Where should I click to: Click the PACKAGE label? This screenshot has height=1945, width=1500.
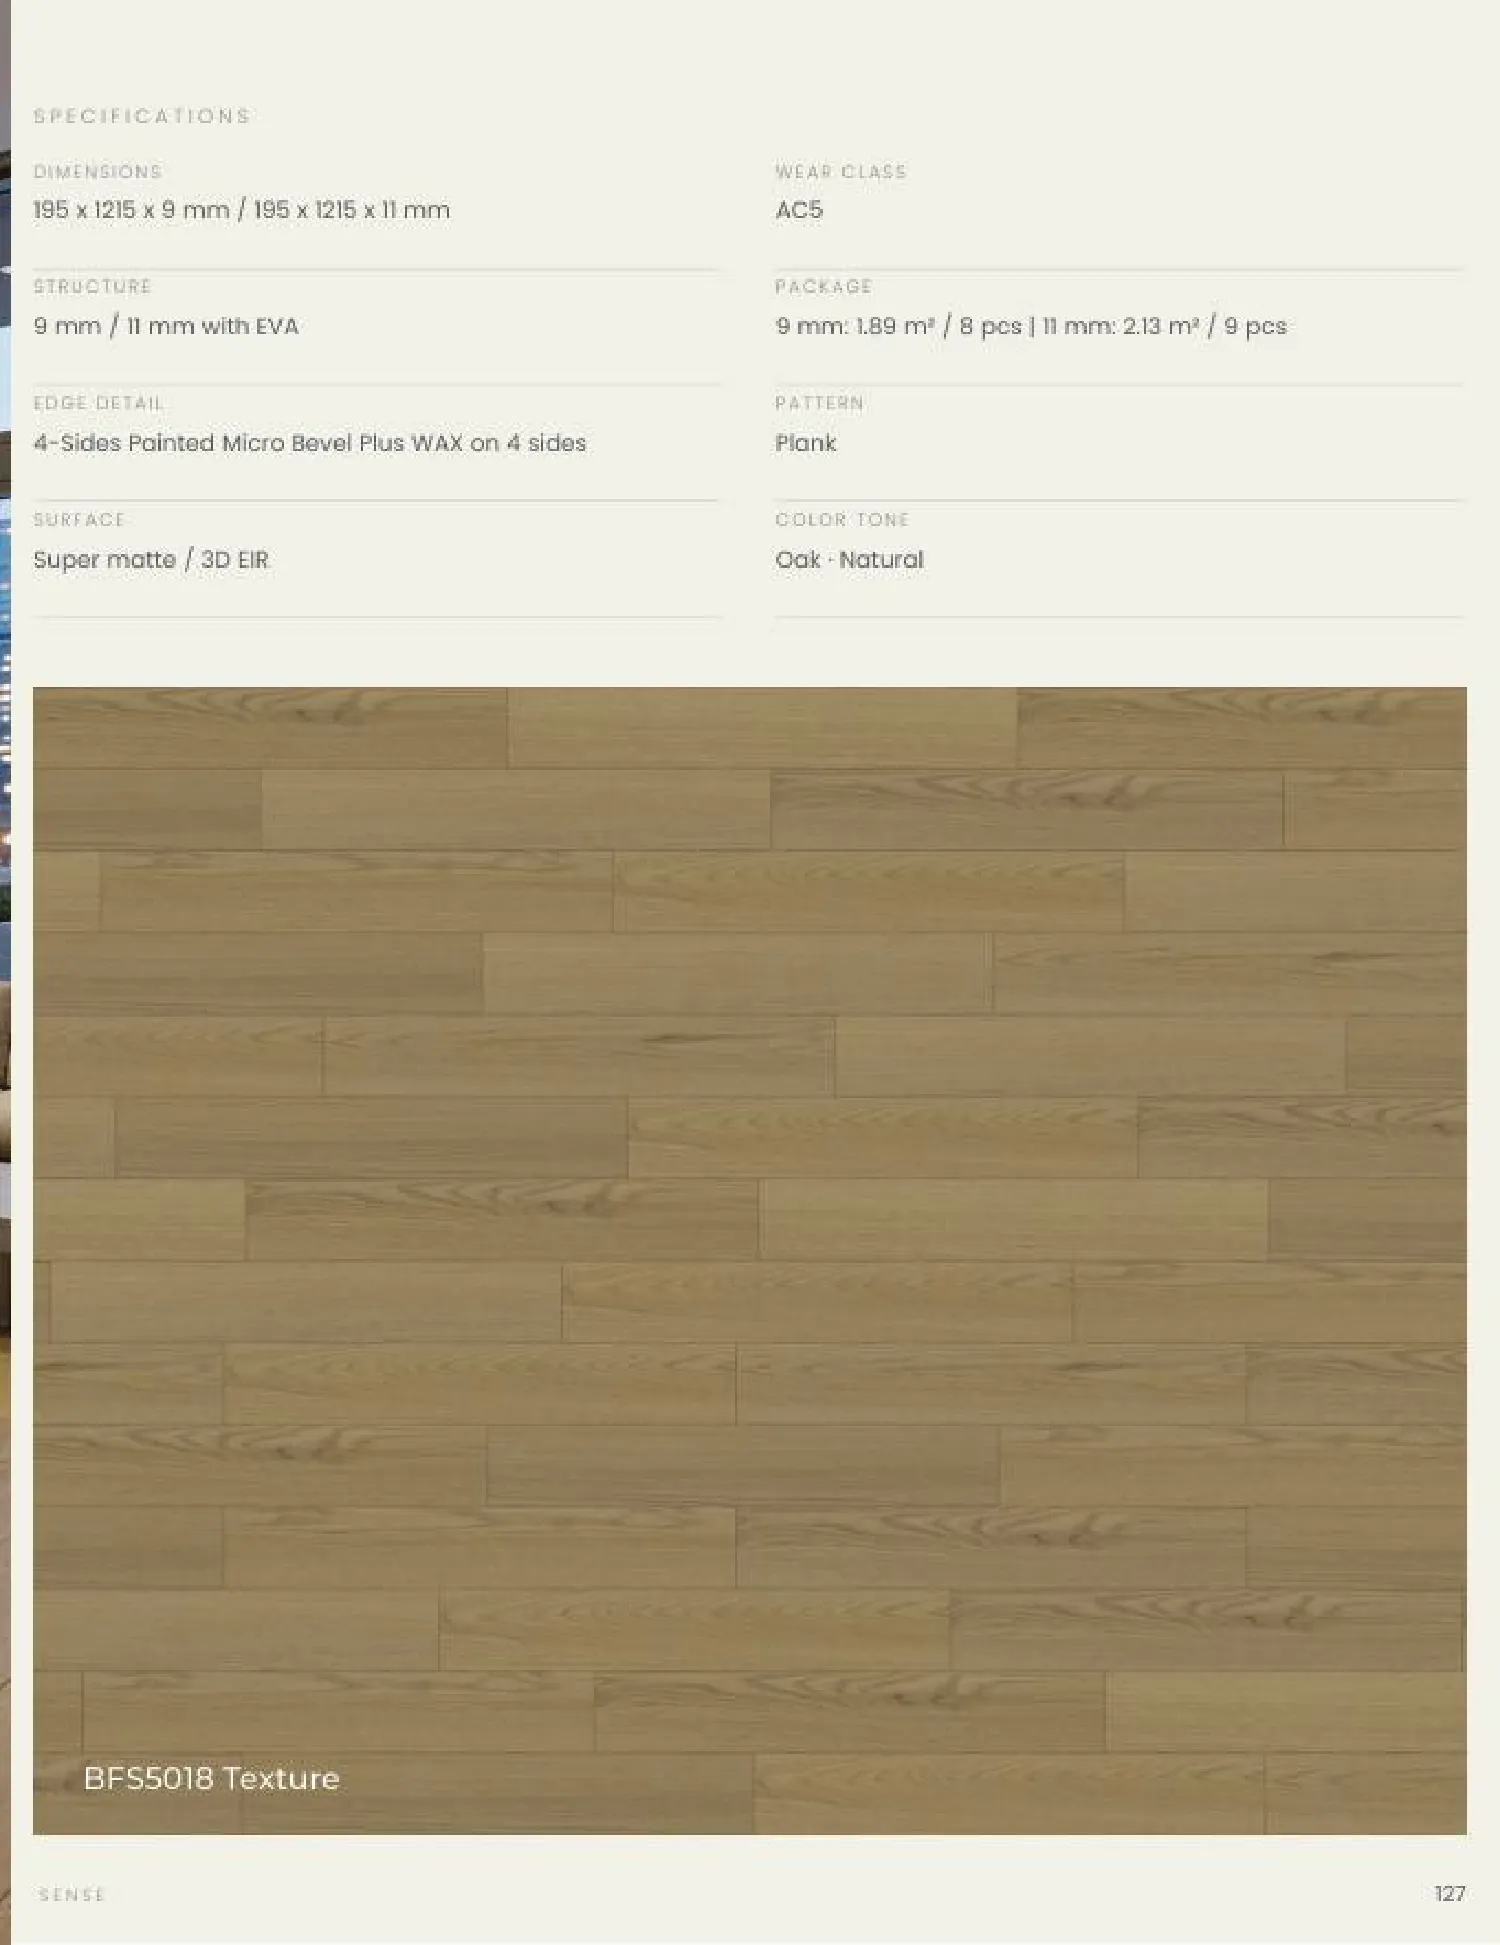pyautogui.click(x=824, y=287)
